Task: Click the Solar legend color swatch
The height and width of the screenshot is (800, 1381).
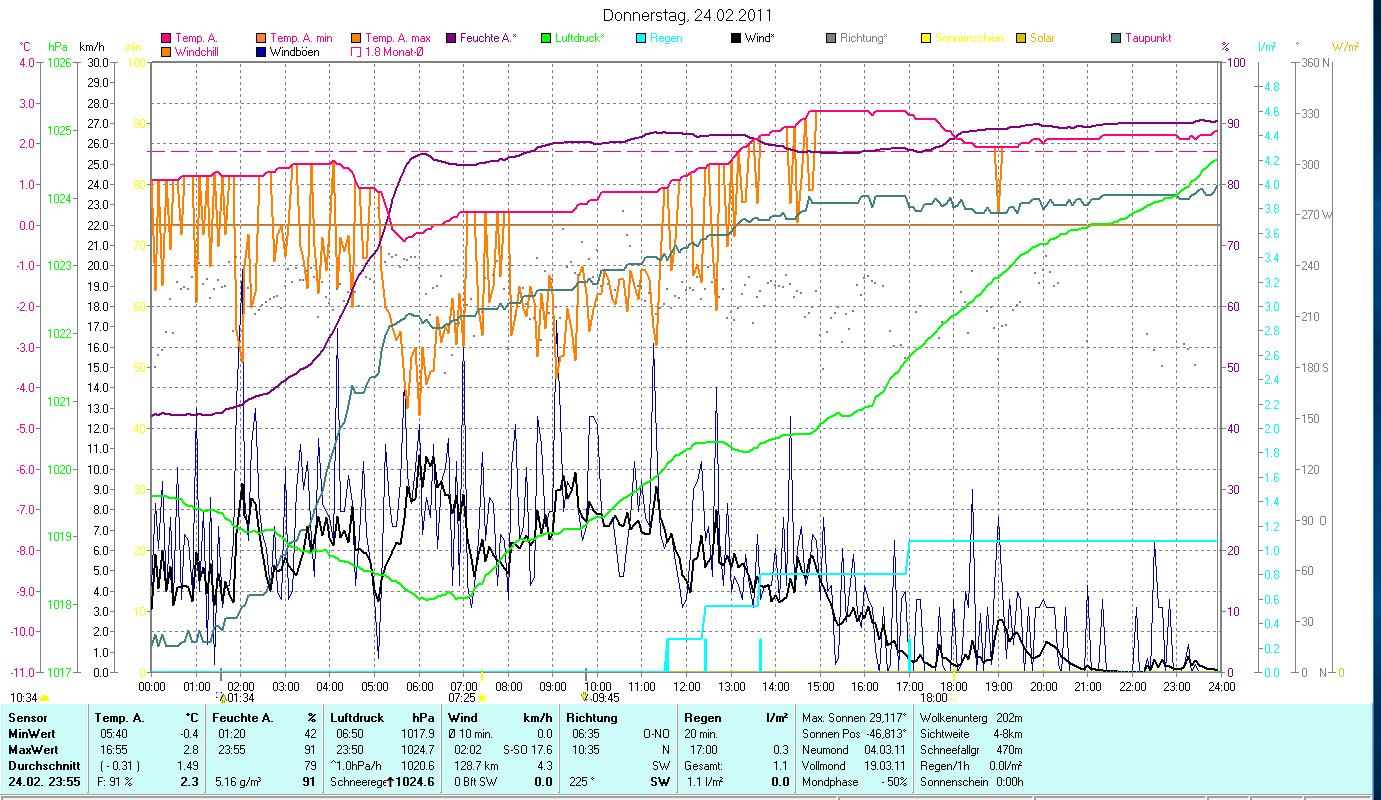Action: pyautogui.click(x=1021, y=38)
